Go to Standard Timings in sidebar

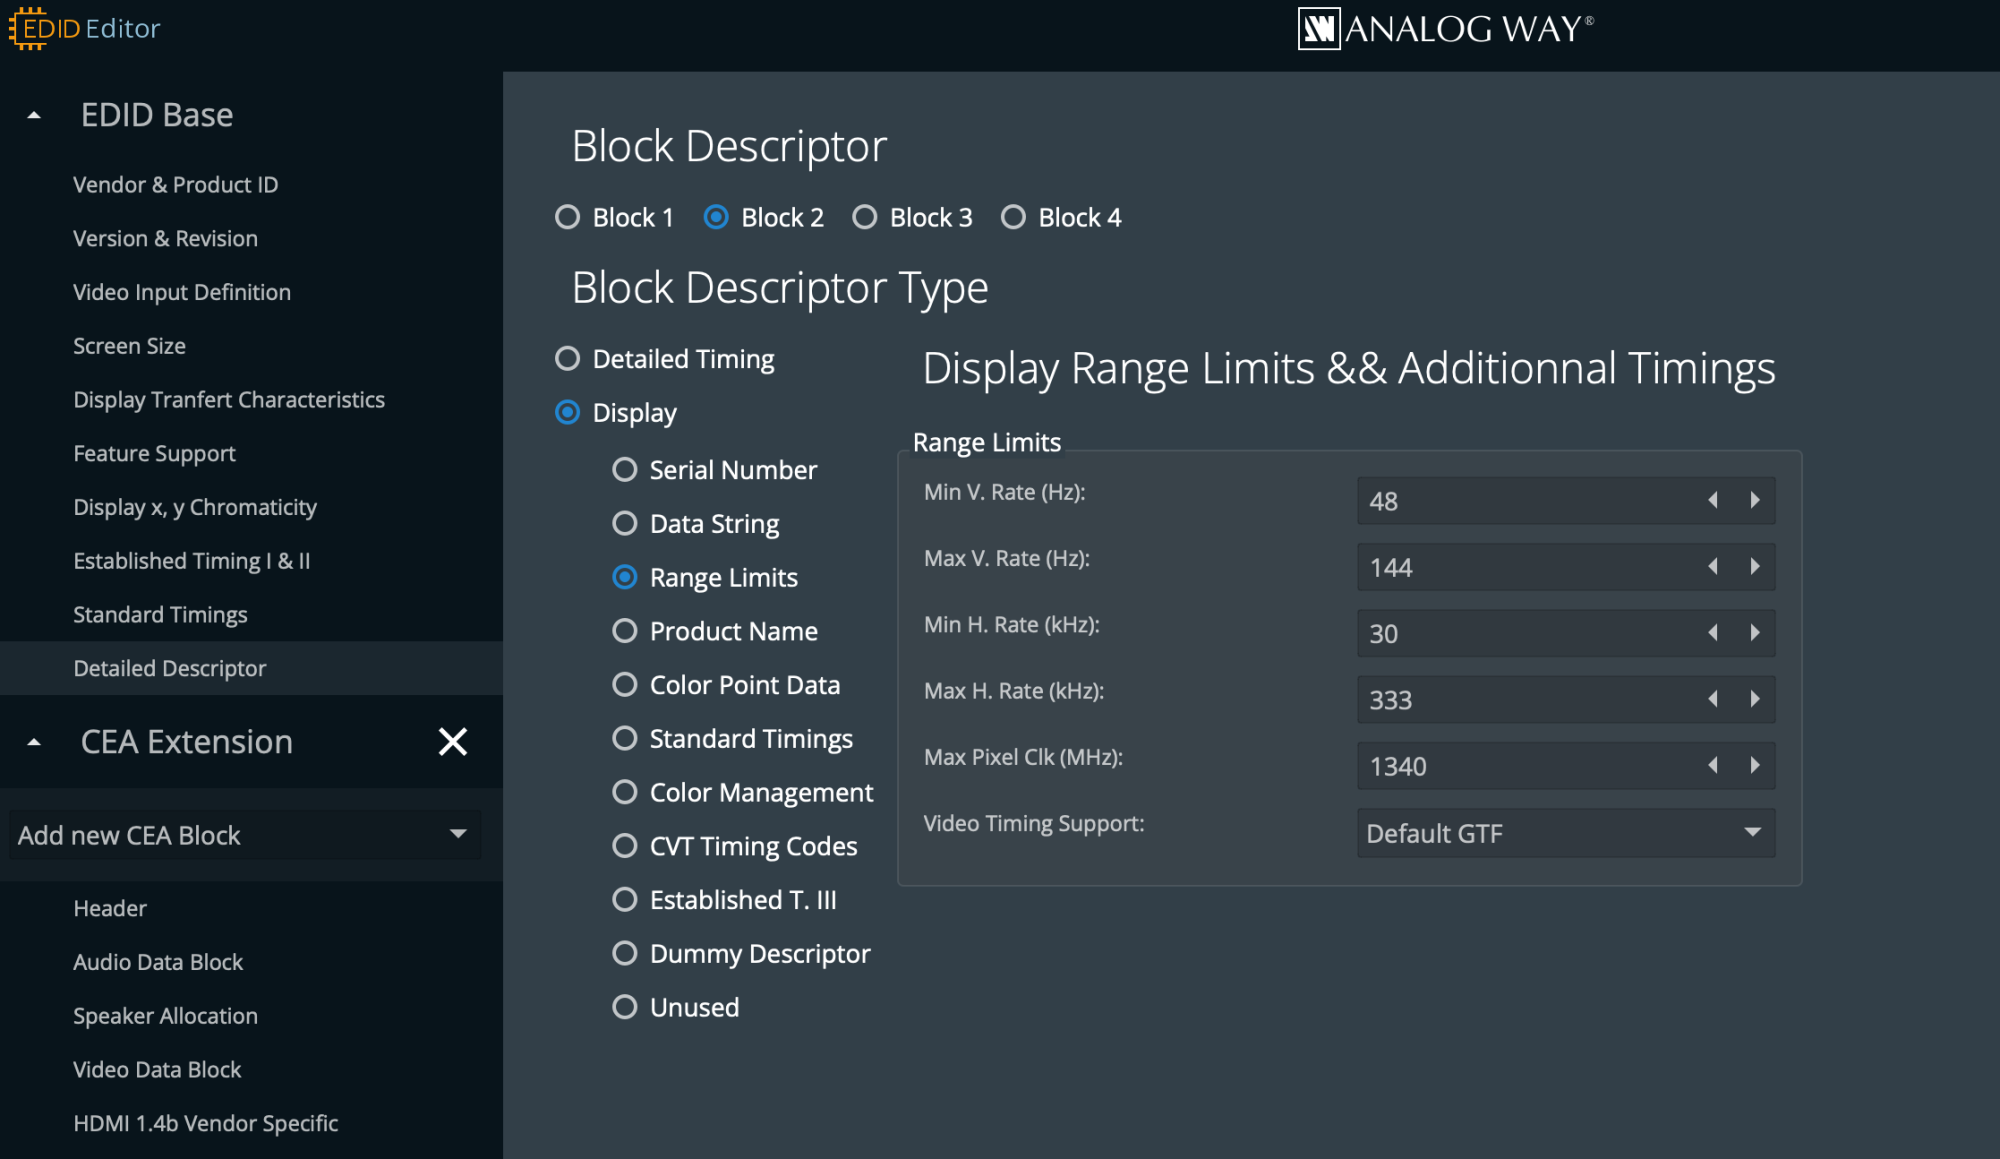tap(160, 615)
